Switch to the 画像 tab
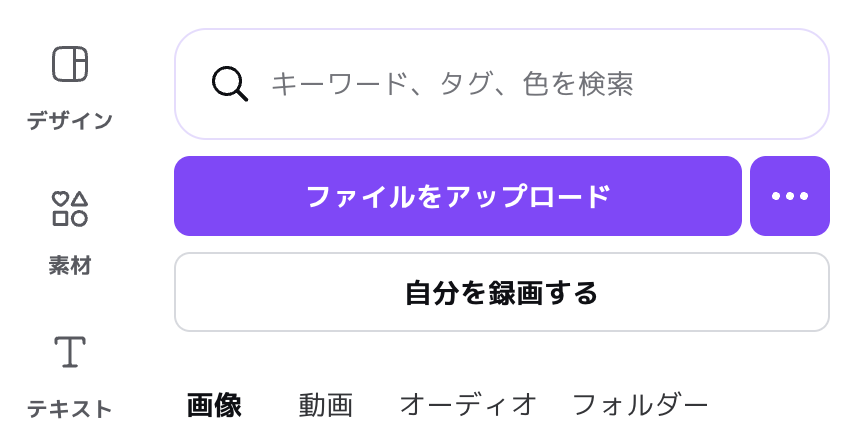Image resolution: width=860 pixels, height=434 pixels. pos(214,405)
